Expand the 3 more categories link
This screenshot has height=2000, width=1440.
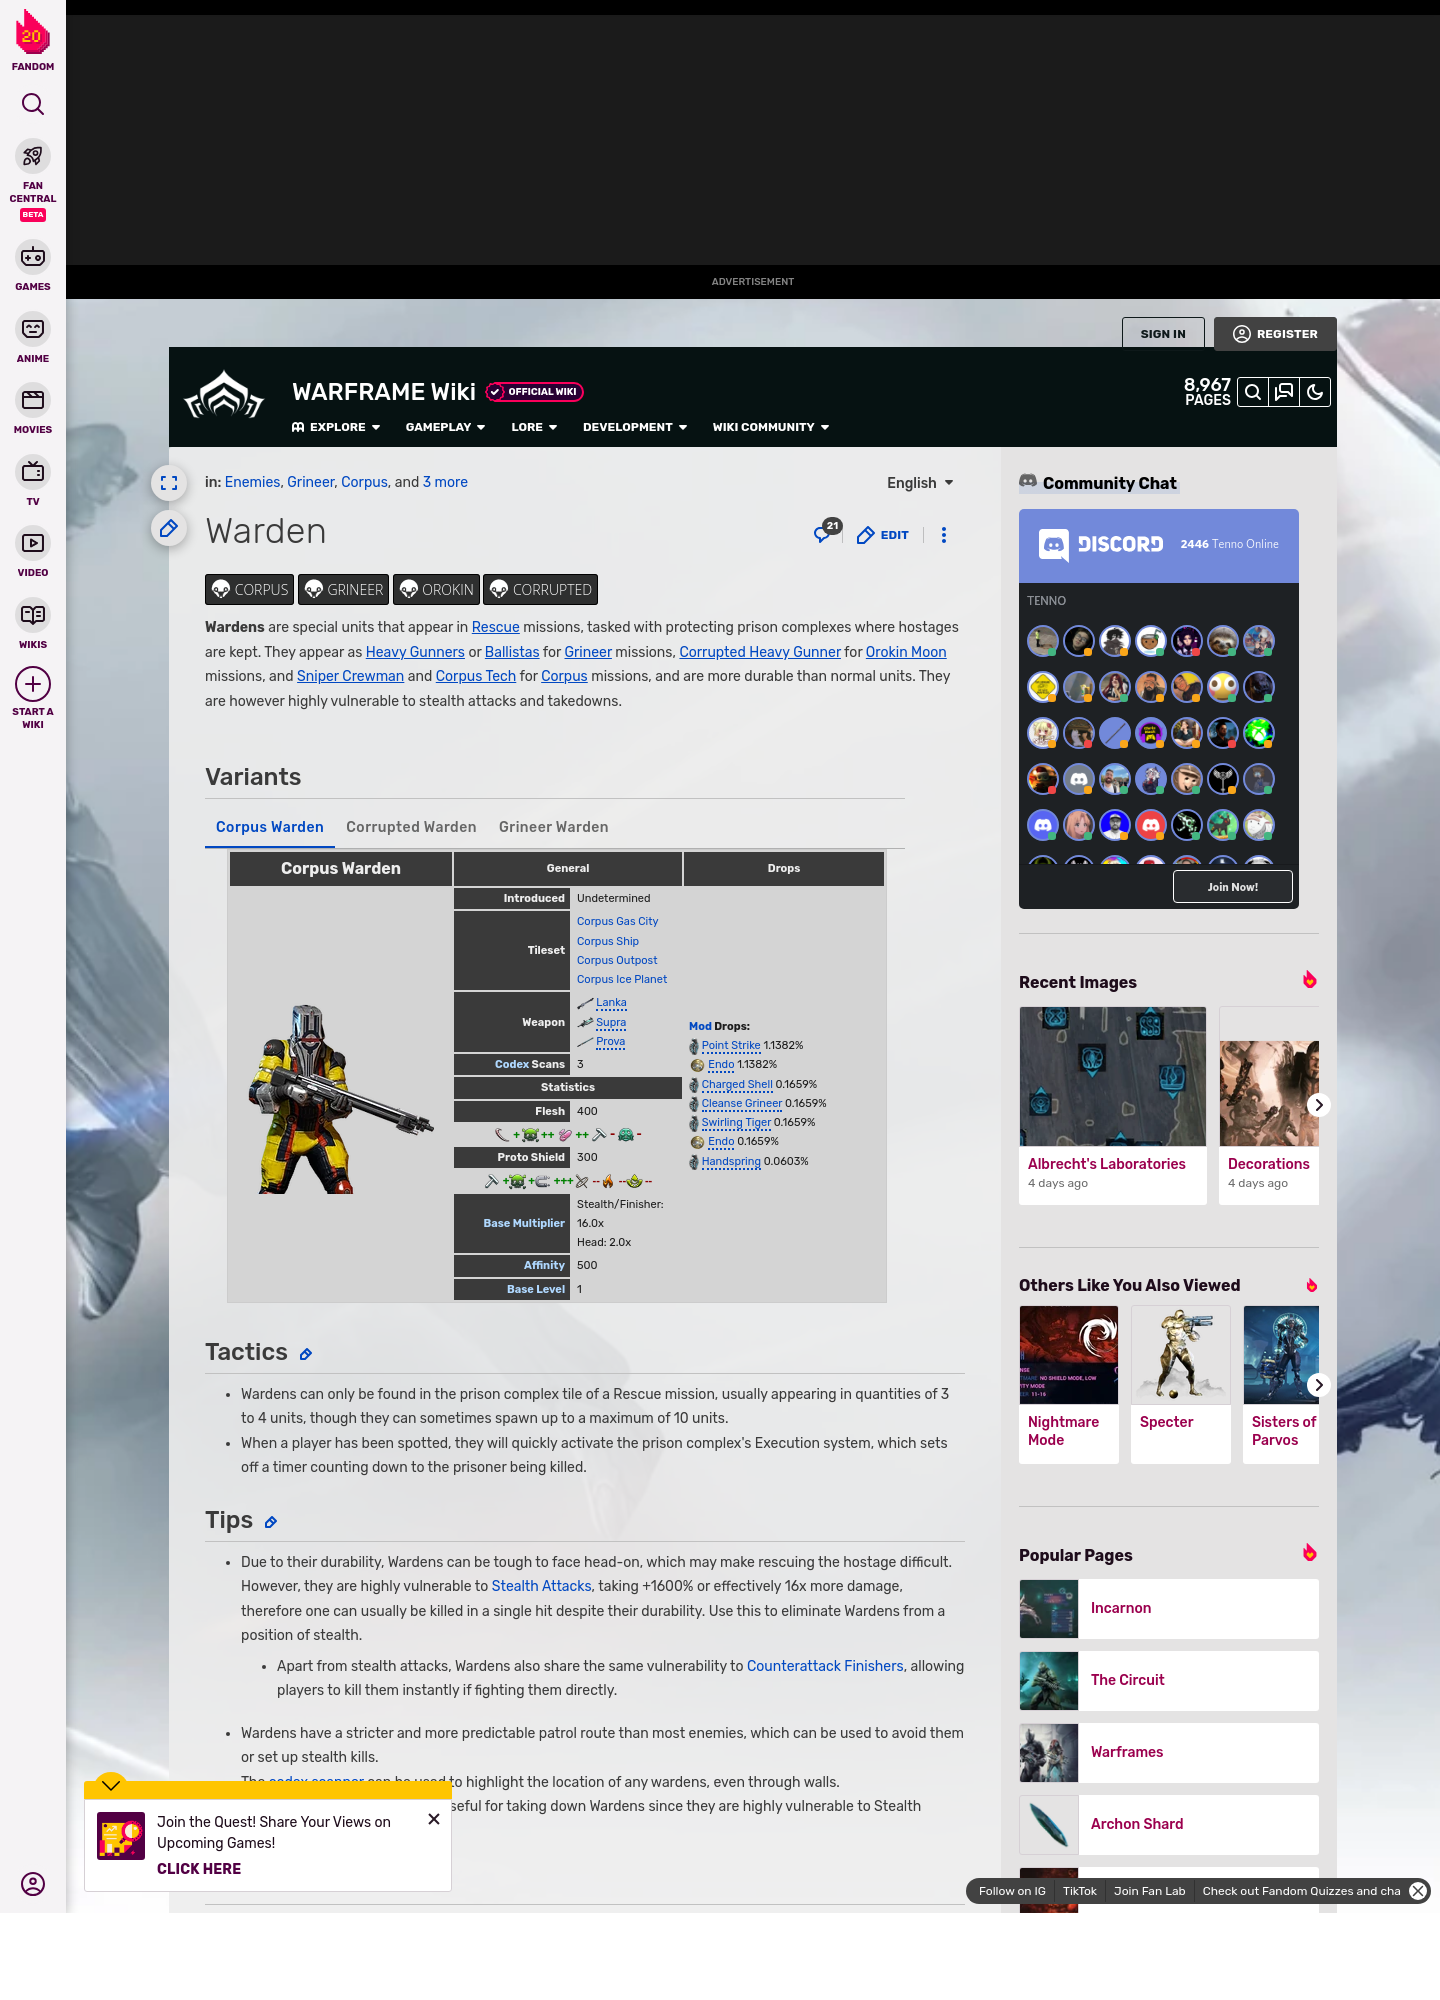[445, 482]
